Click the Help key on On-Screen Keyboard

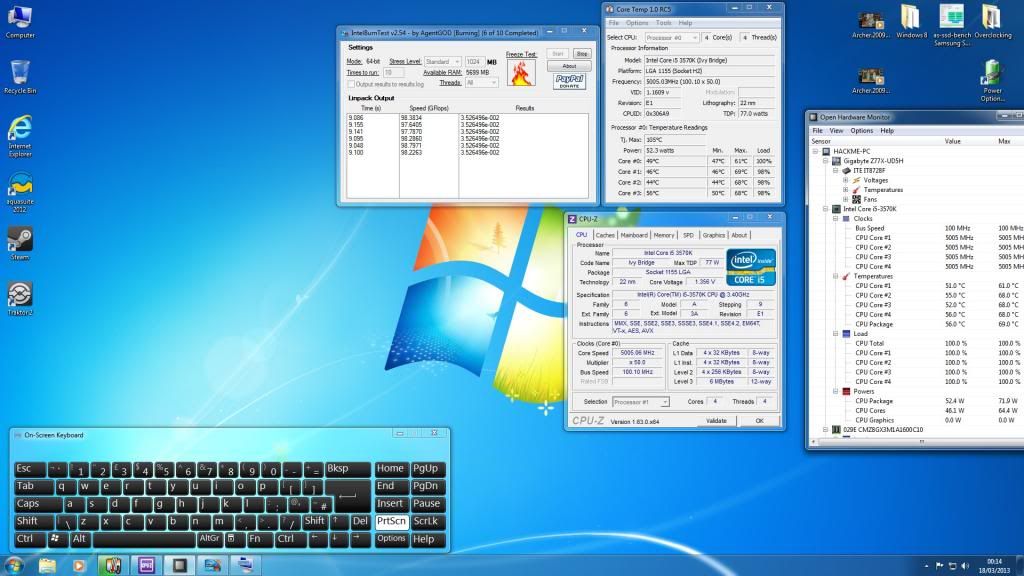[x=427, y=539]
